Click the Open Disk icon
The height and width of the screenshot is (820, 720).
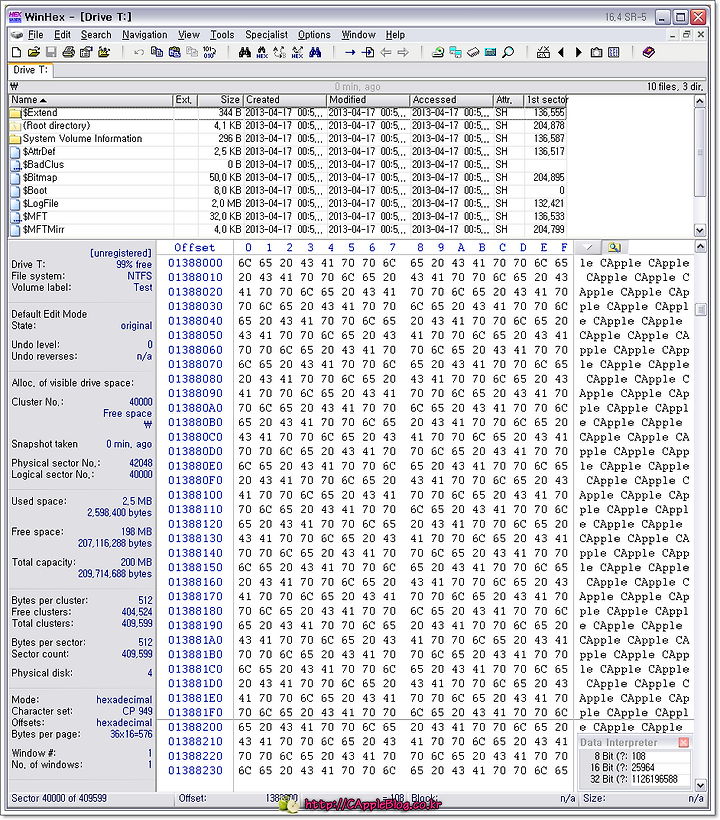coord(438,52)
